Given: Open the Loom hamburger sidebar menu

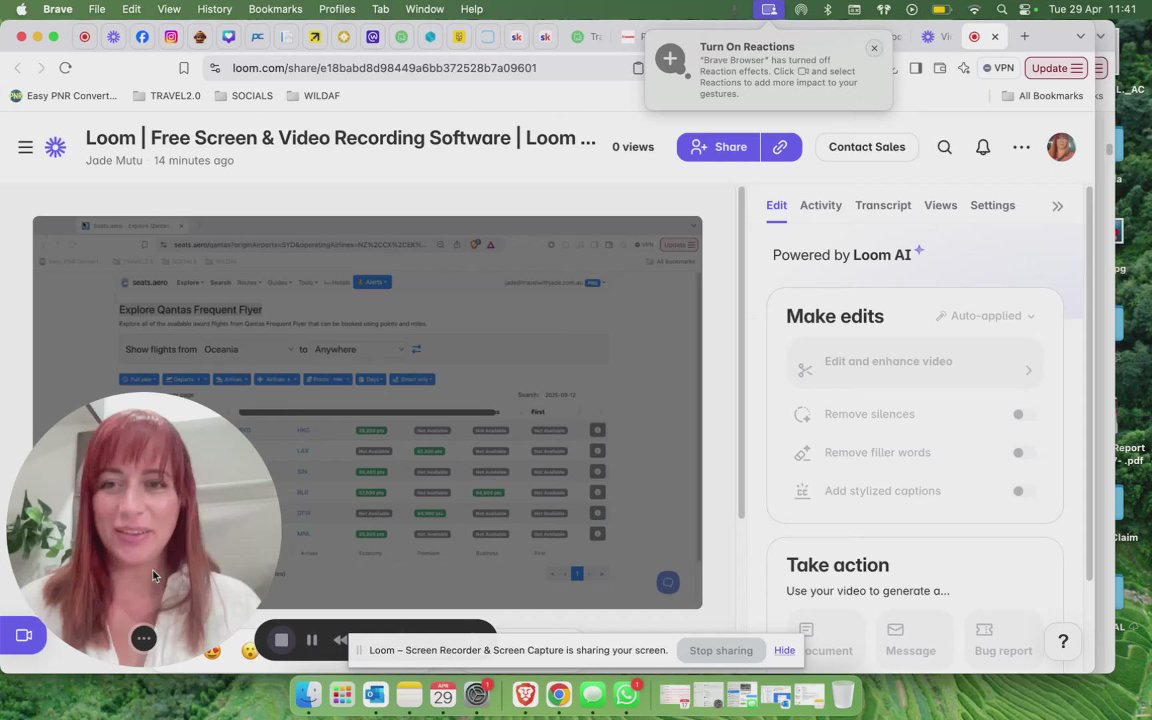Looking at the screenshot, I should (25, 147).
